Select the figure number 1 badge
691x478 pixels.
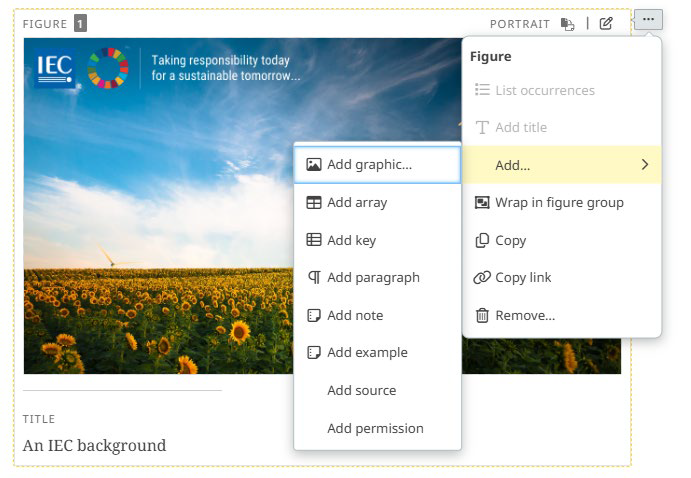pos(80,23)
